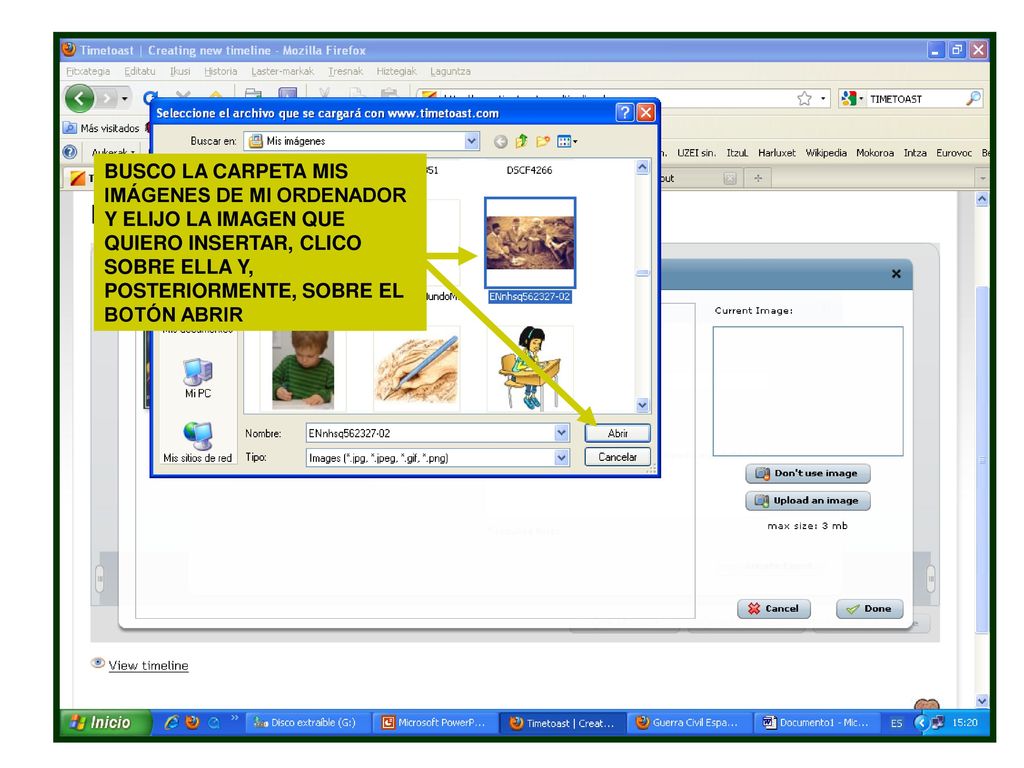
Task: Click the Don't use image button
Action: click(x=808, y=473)
